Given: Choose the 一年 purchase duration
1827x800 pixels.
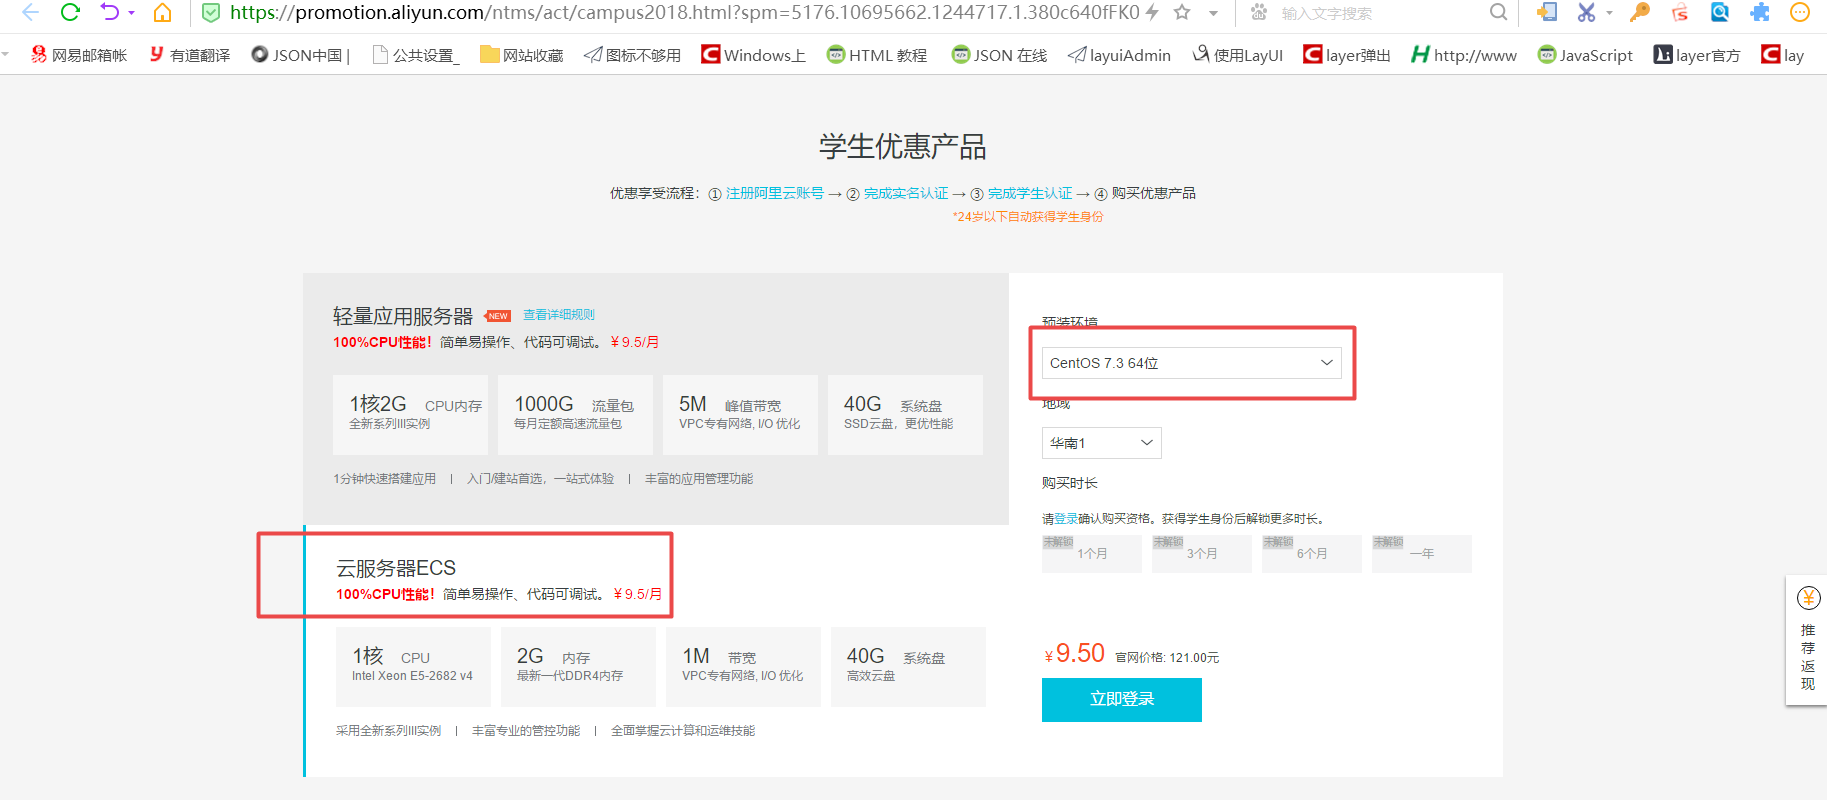Looking at the screenshot, I should [x=1422, y=554].
